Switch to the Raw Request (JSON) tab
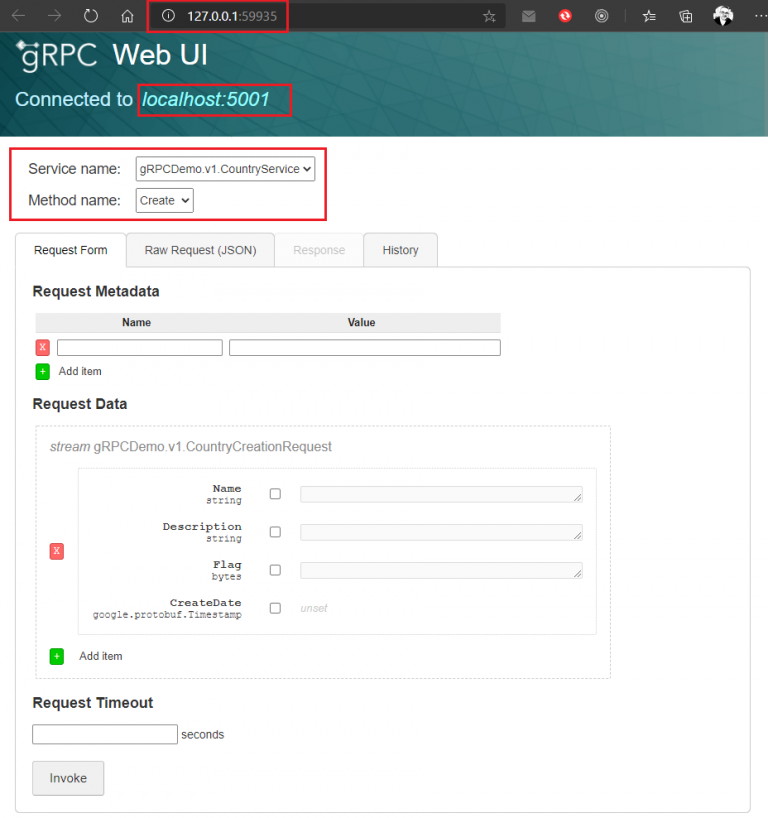This screenshot has height=818, width=768. pos(200,250)
